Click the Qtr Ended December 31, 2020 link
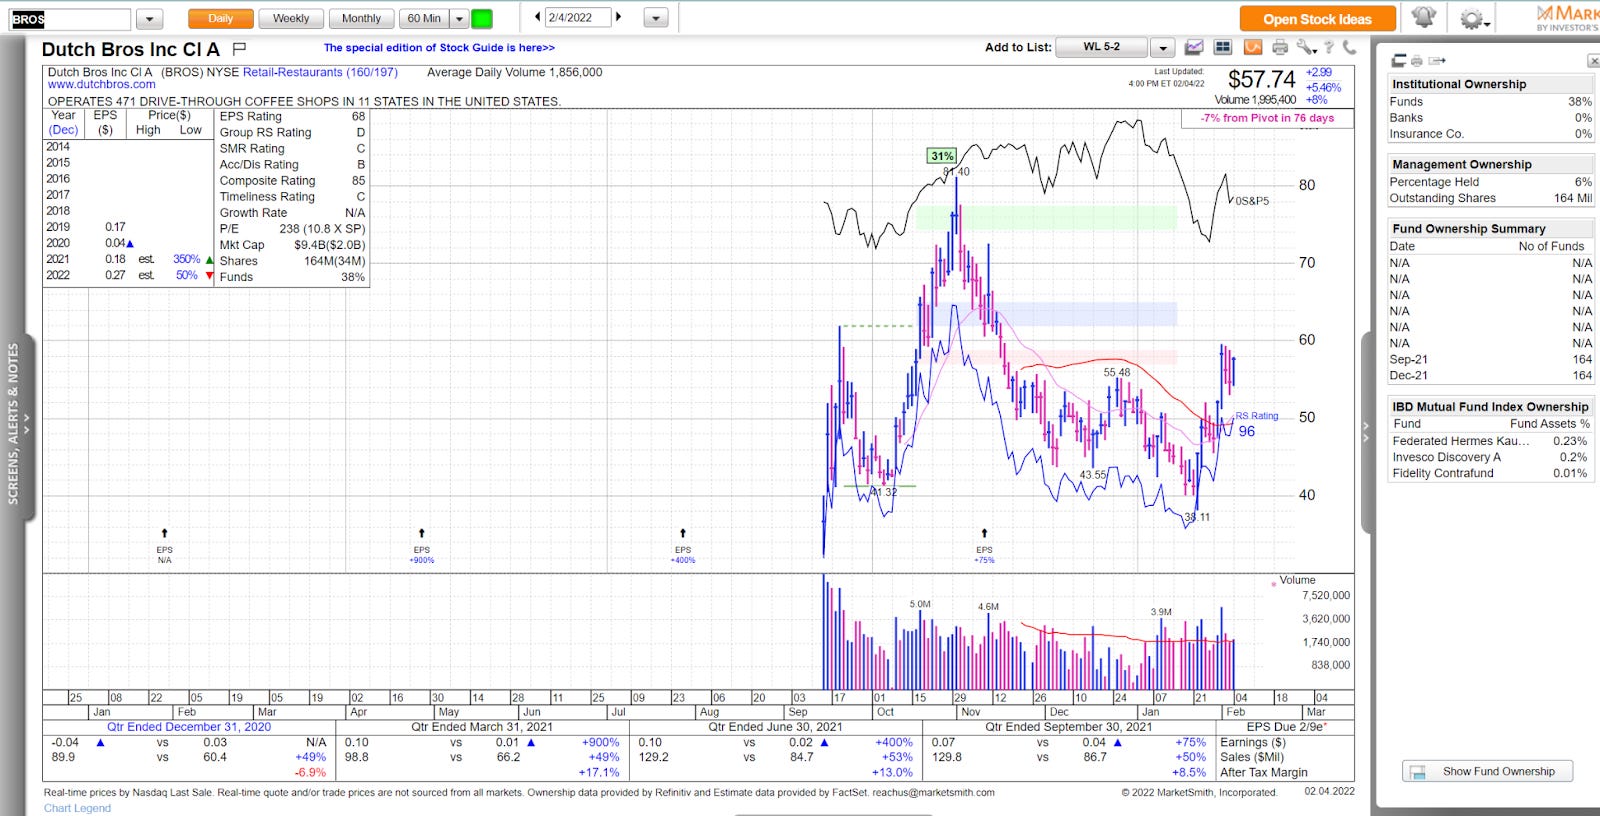Image resolution: width=1600 pixels, height=816 pixels. point(189,727)
